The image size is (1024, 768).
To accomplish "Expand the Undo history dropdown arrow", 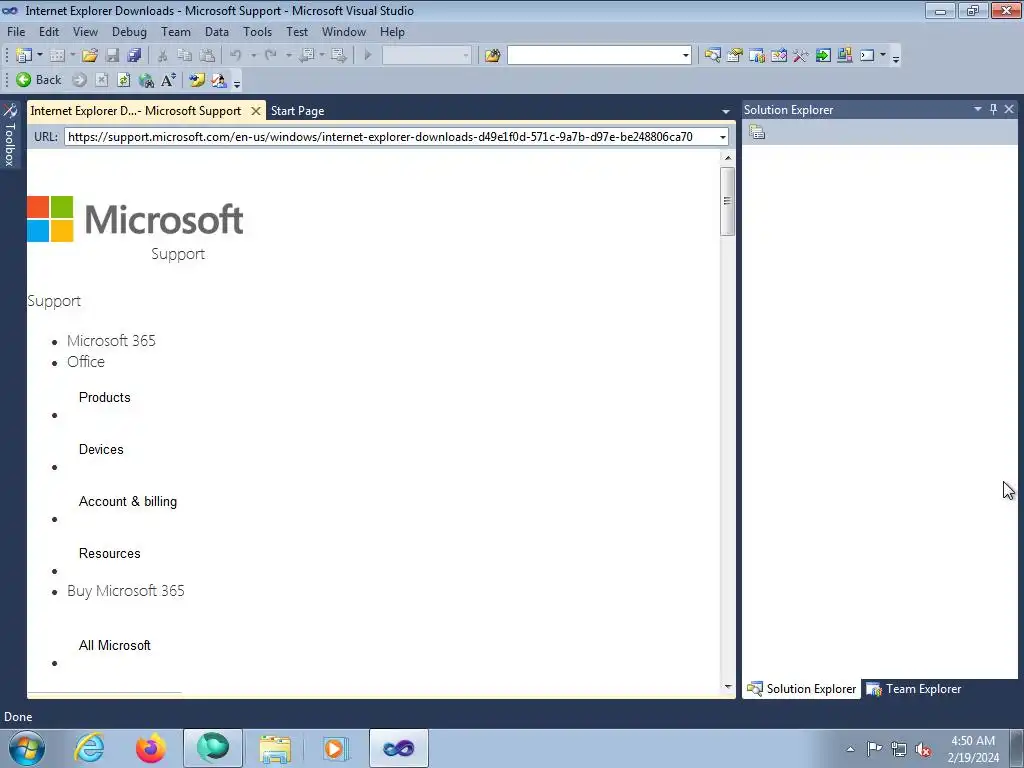I will [x=253, y=56].
